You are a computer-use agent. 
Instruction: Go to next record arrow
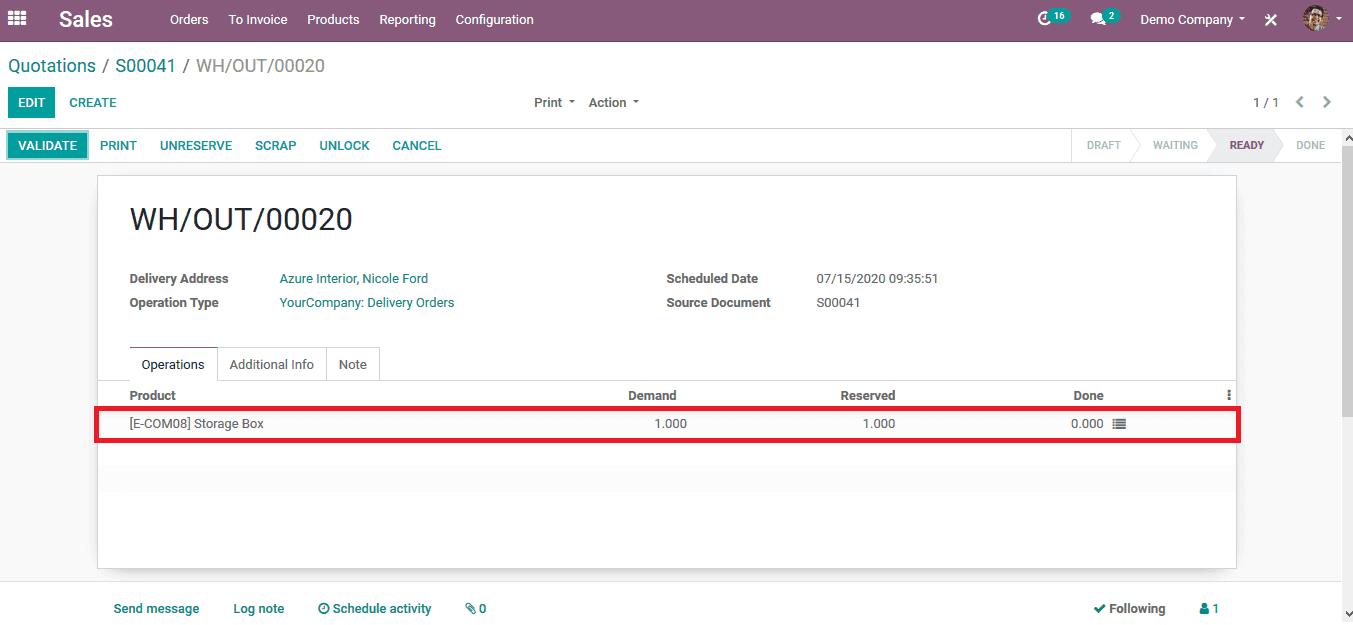[x=1327, y=102]
